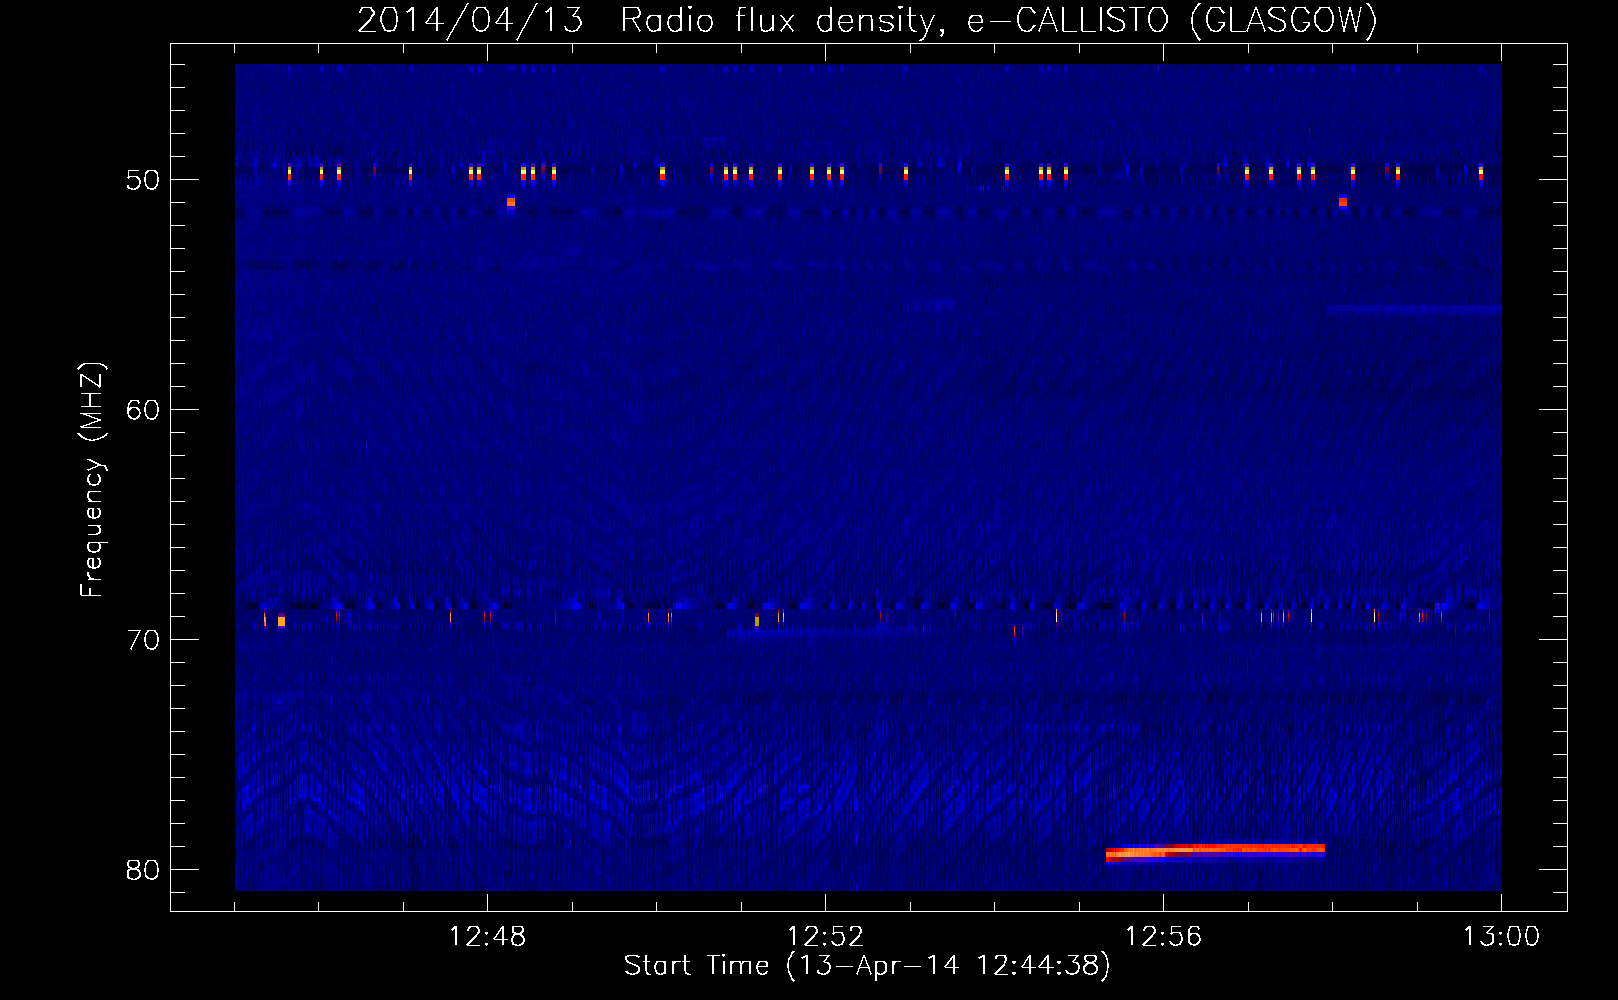Click the 'Start Time (13-Apr-14 12:44:38)' x-axis label
1618x1000 pixels.
click(867, 965)
